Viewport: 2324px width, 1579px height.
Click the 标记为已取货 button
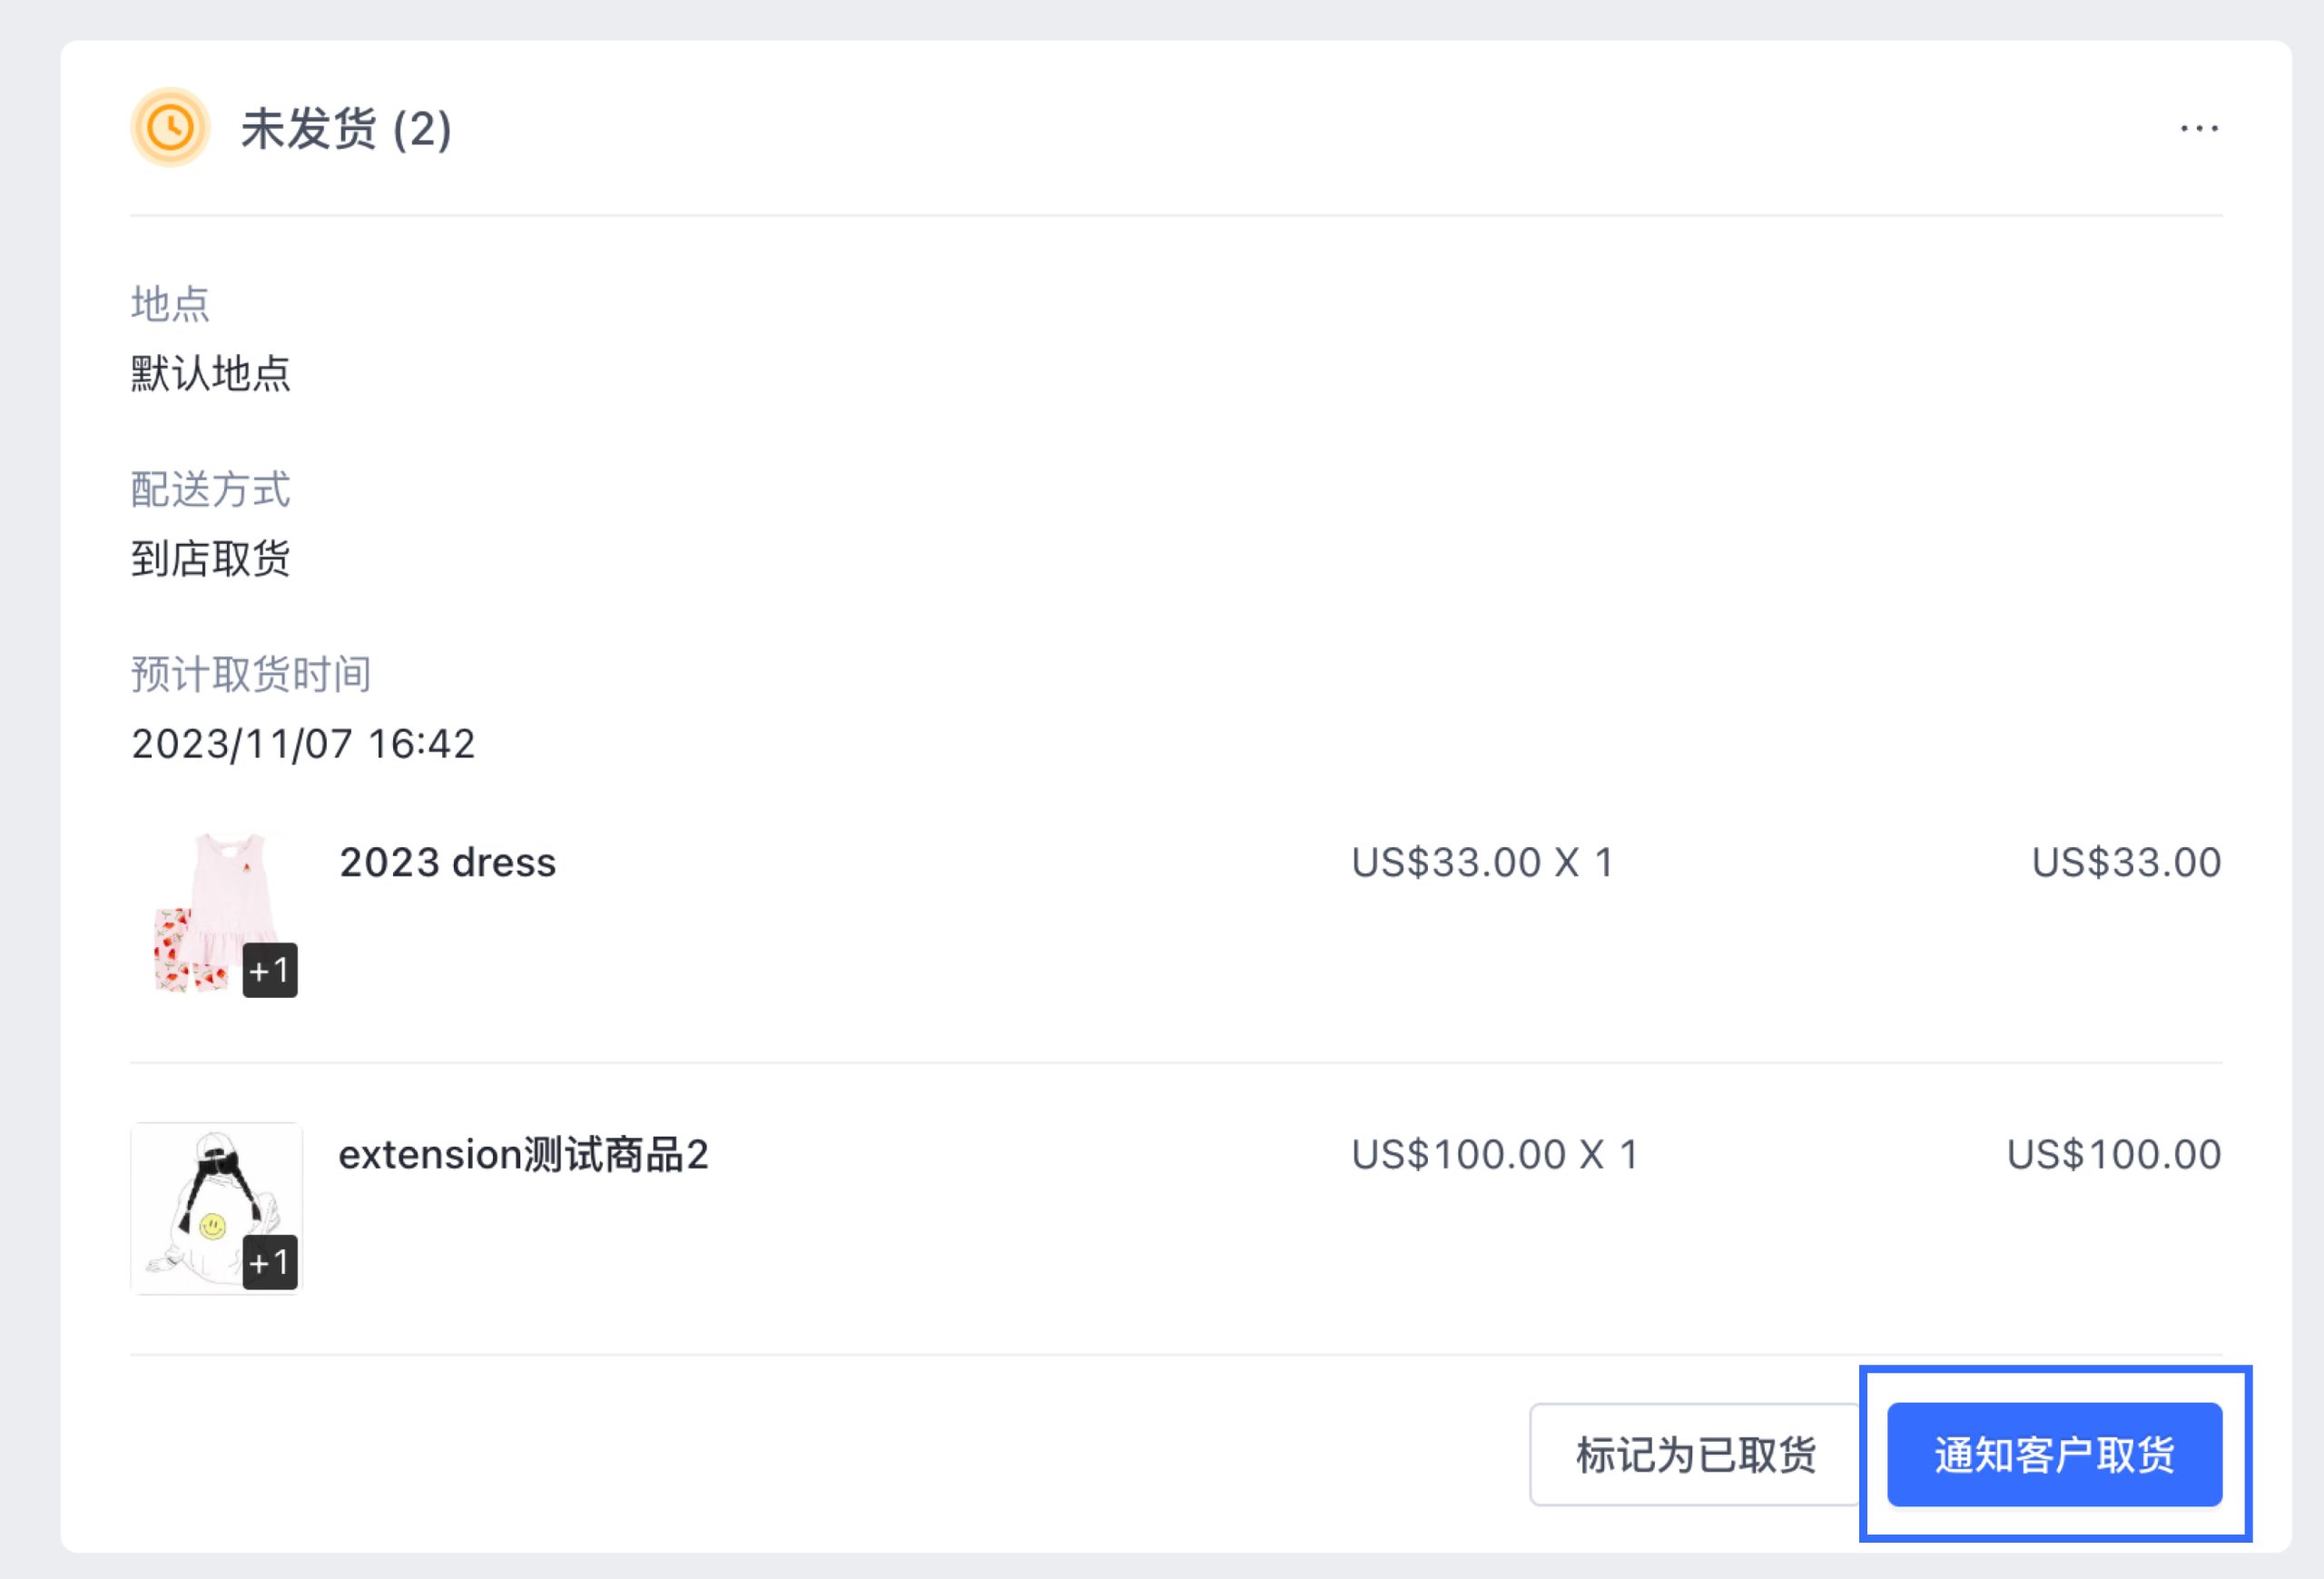click(1695, 1455)
